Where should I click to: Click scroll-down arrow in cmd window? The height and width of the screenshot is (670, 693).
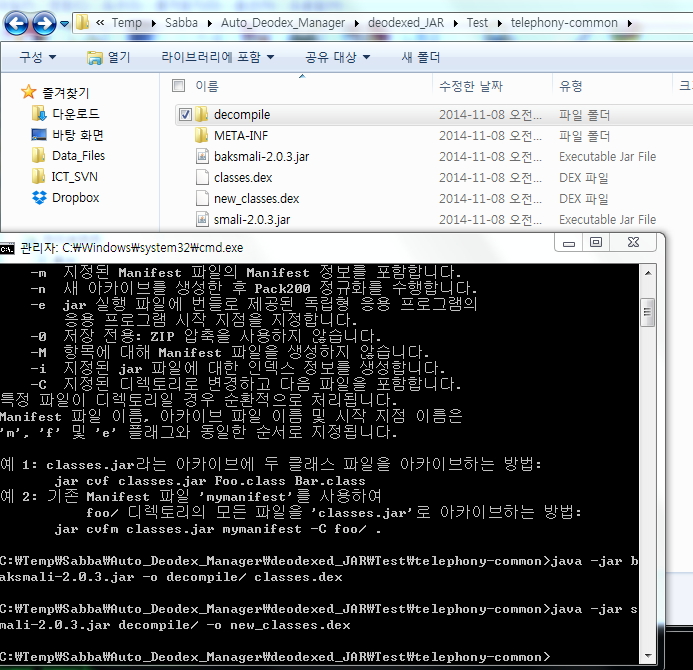point(648,656)
